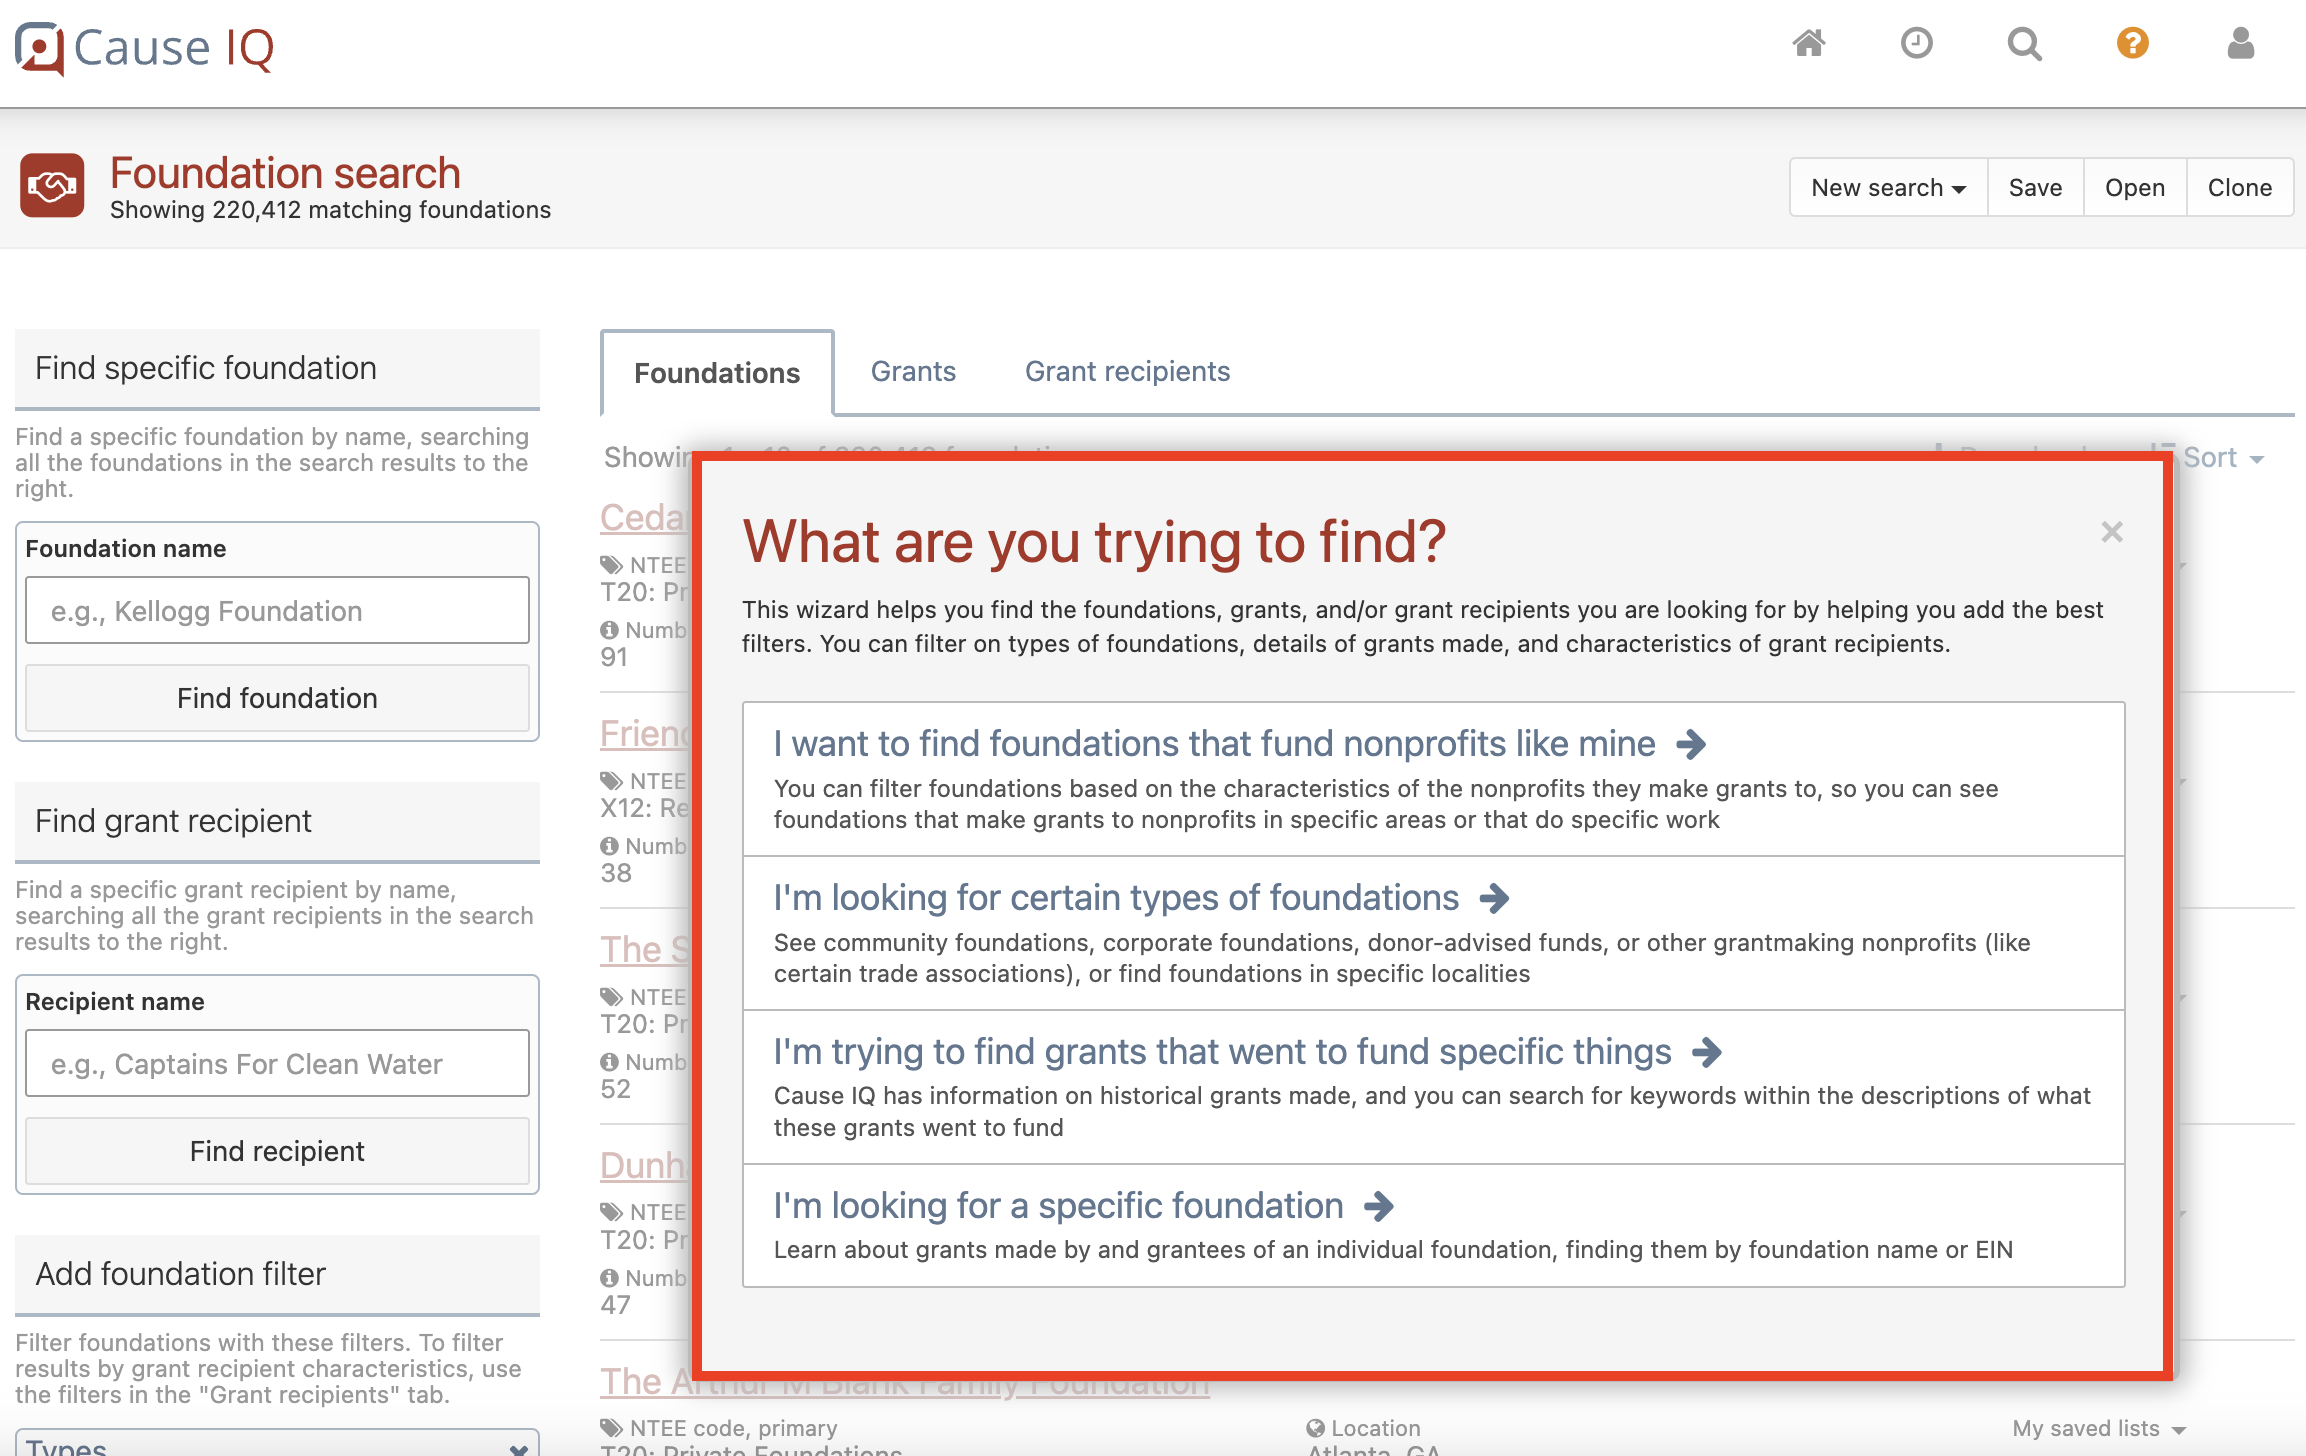2306x1456 pixels.
Task: Switch to the Grants tab
Action: (x=913, y=371)
